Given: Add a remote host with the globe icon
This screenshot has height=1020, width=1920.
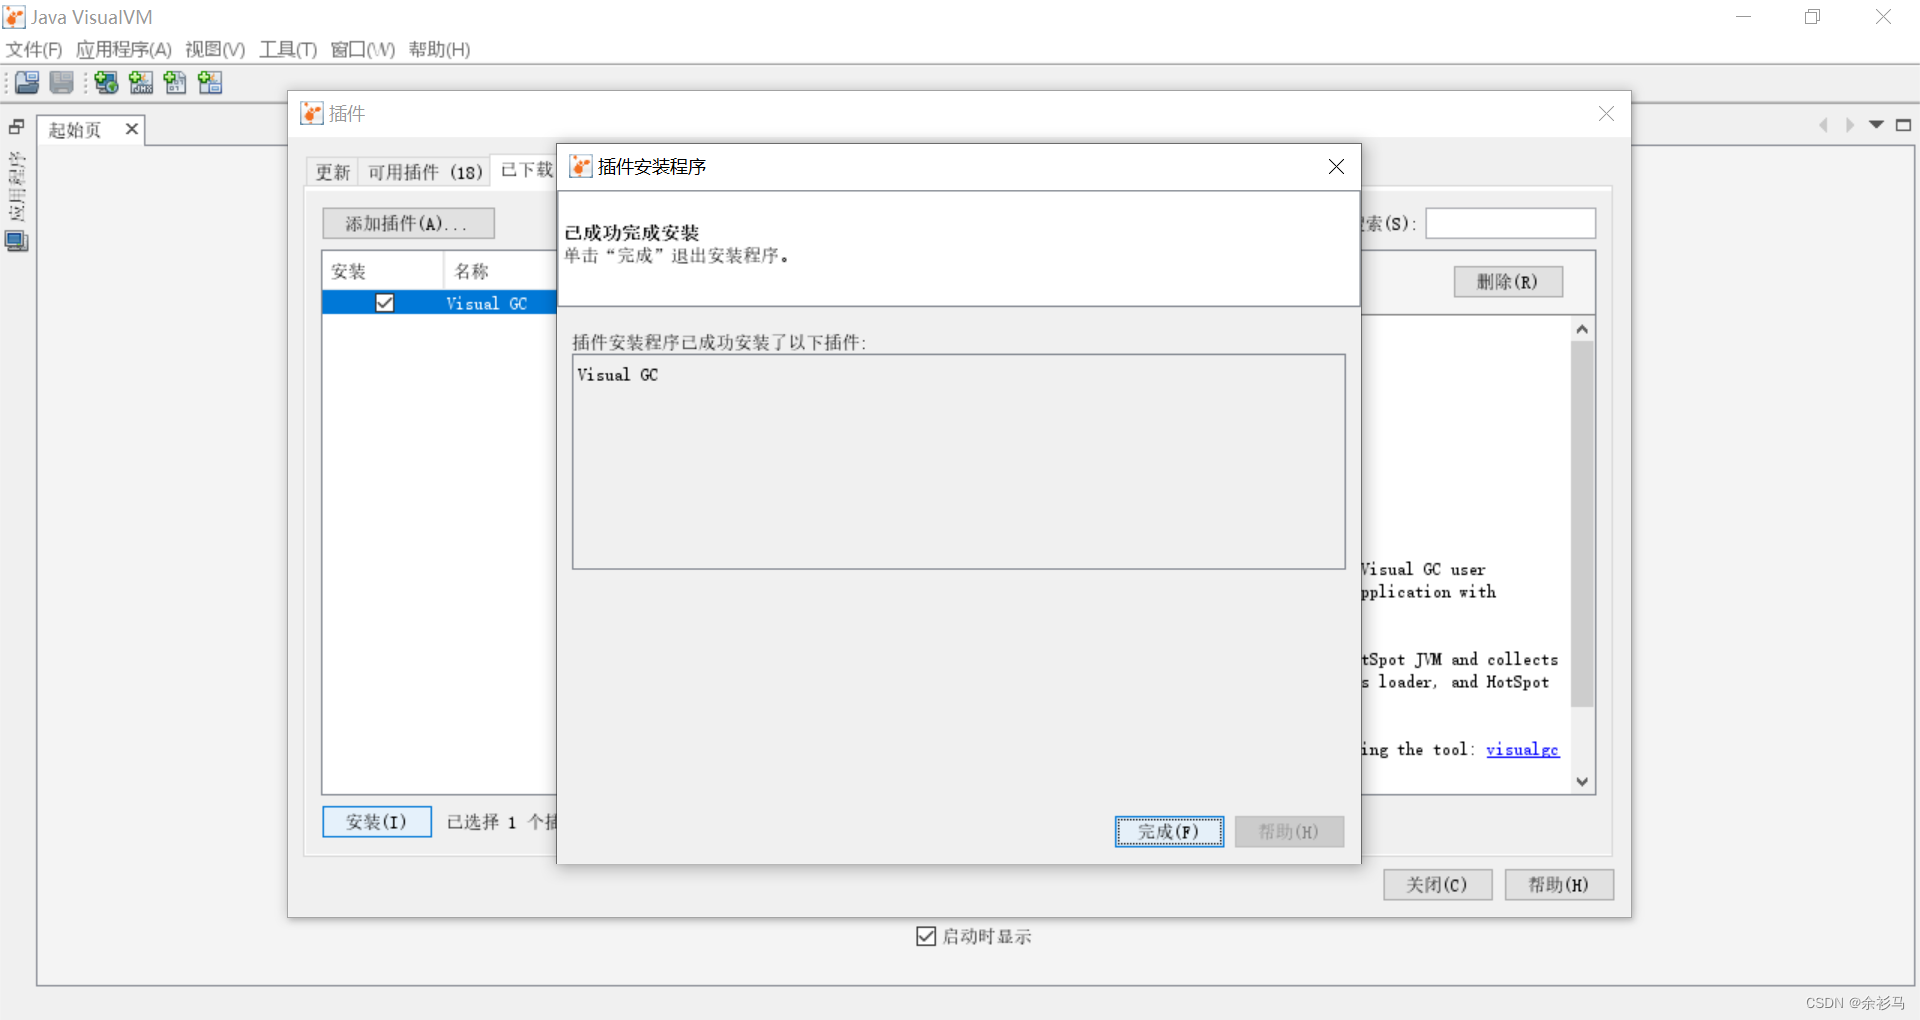Looking at the screenshot, I should point(106,83).
